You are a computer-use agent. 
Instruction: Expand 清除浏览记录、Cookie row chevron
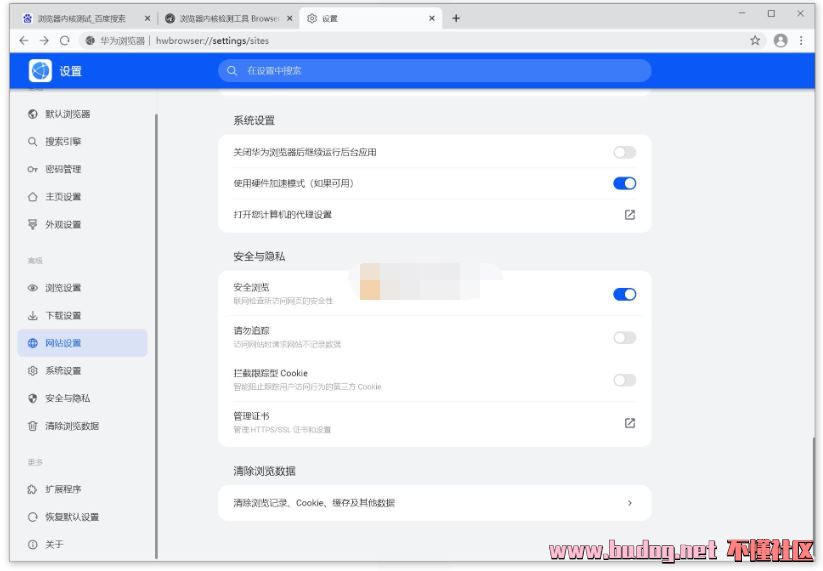tap(630, 503)
